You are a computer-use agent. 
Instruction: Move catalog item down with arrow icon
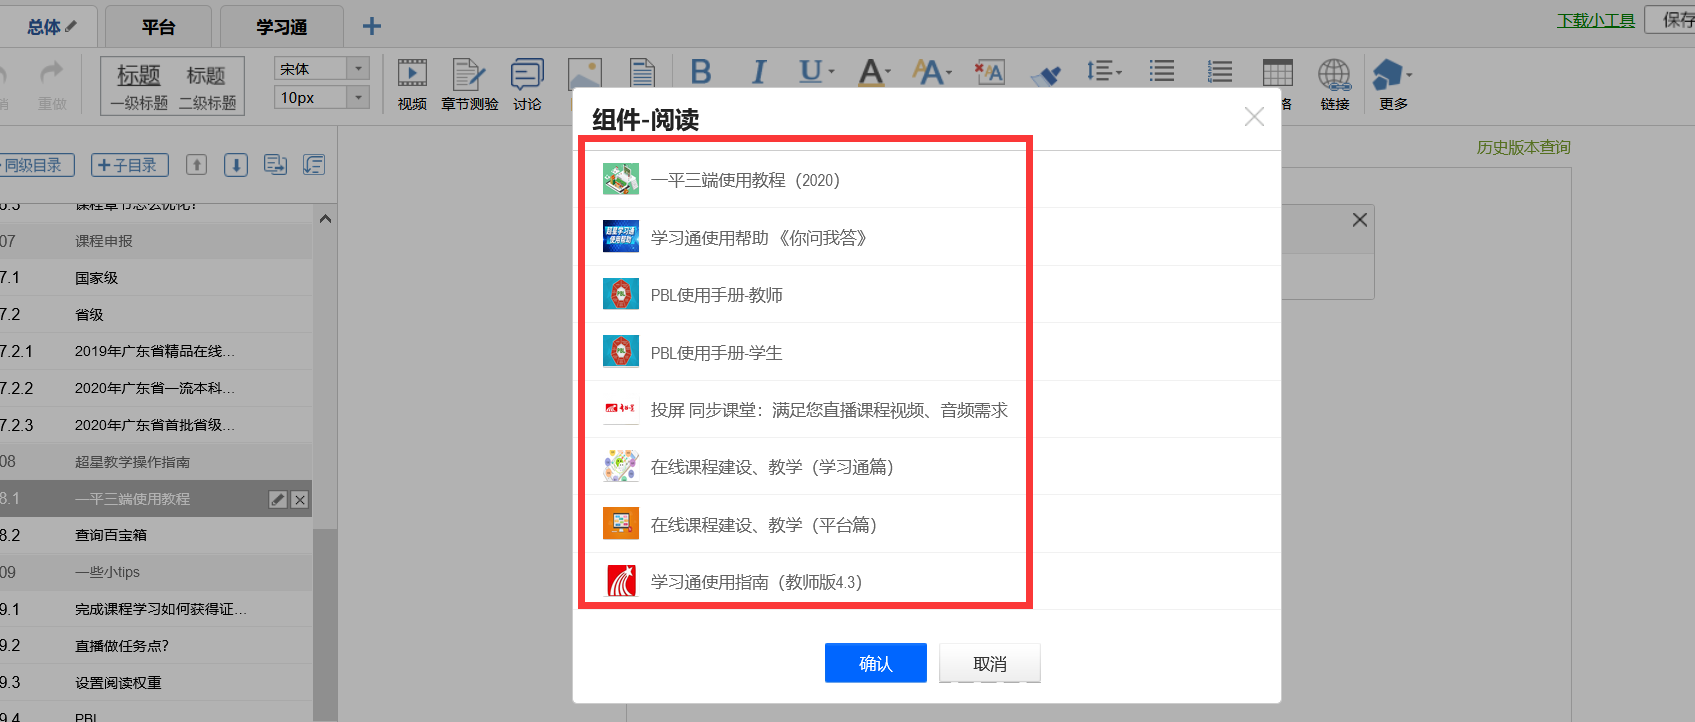pyautogui.click(x=236, y=165)
